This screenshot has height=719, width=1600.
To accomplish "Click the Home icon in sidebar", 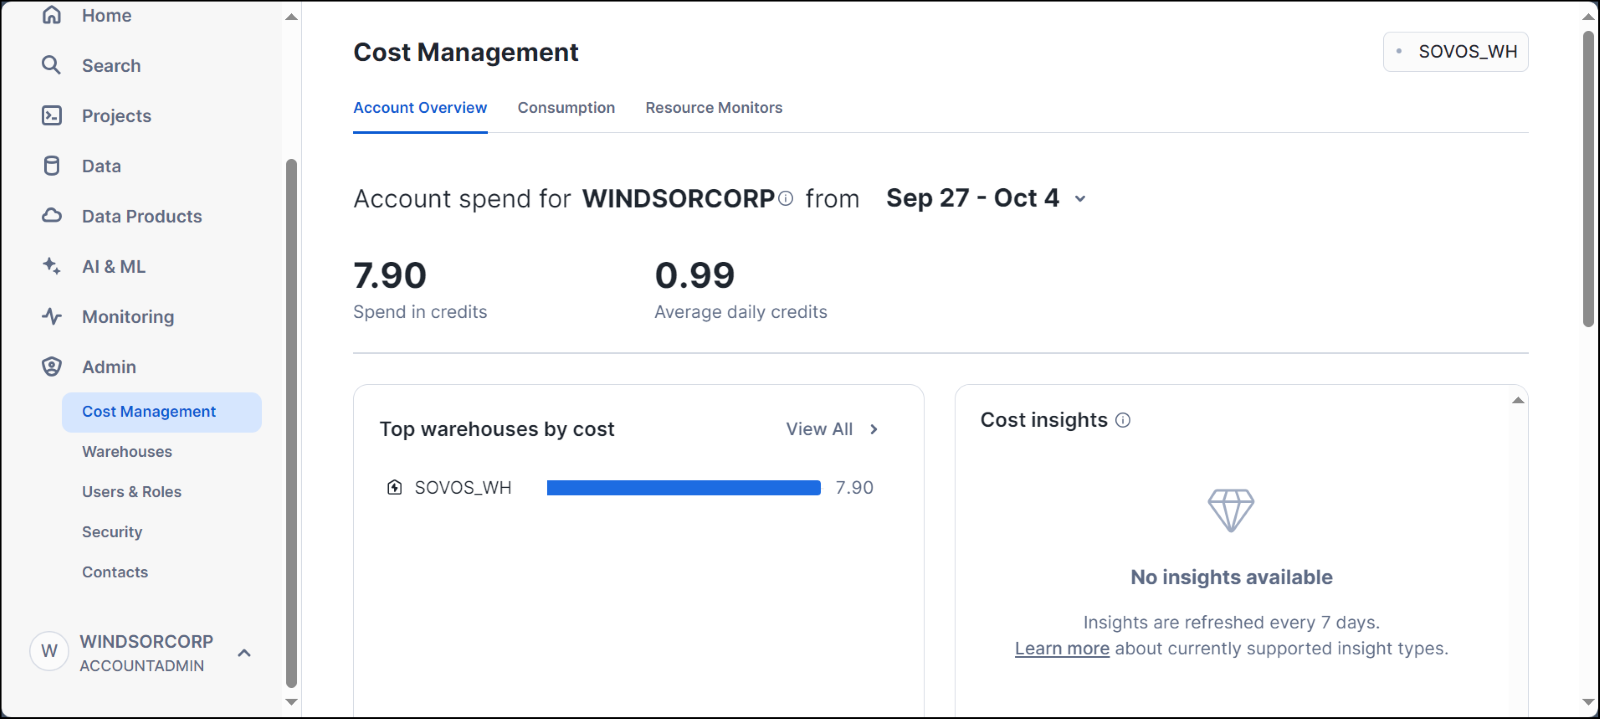I will [x=52, y=15].
